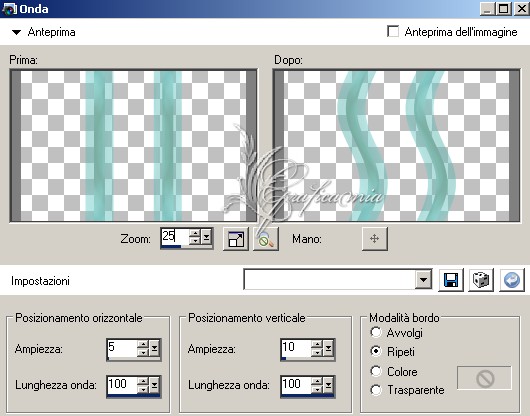Click the Mano pan crosshair button

[374, 239]
